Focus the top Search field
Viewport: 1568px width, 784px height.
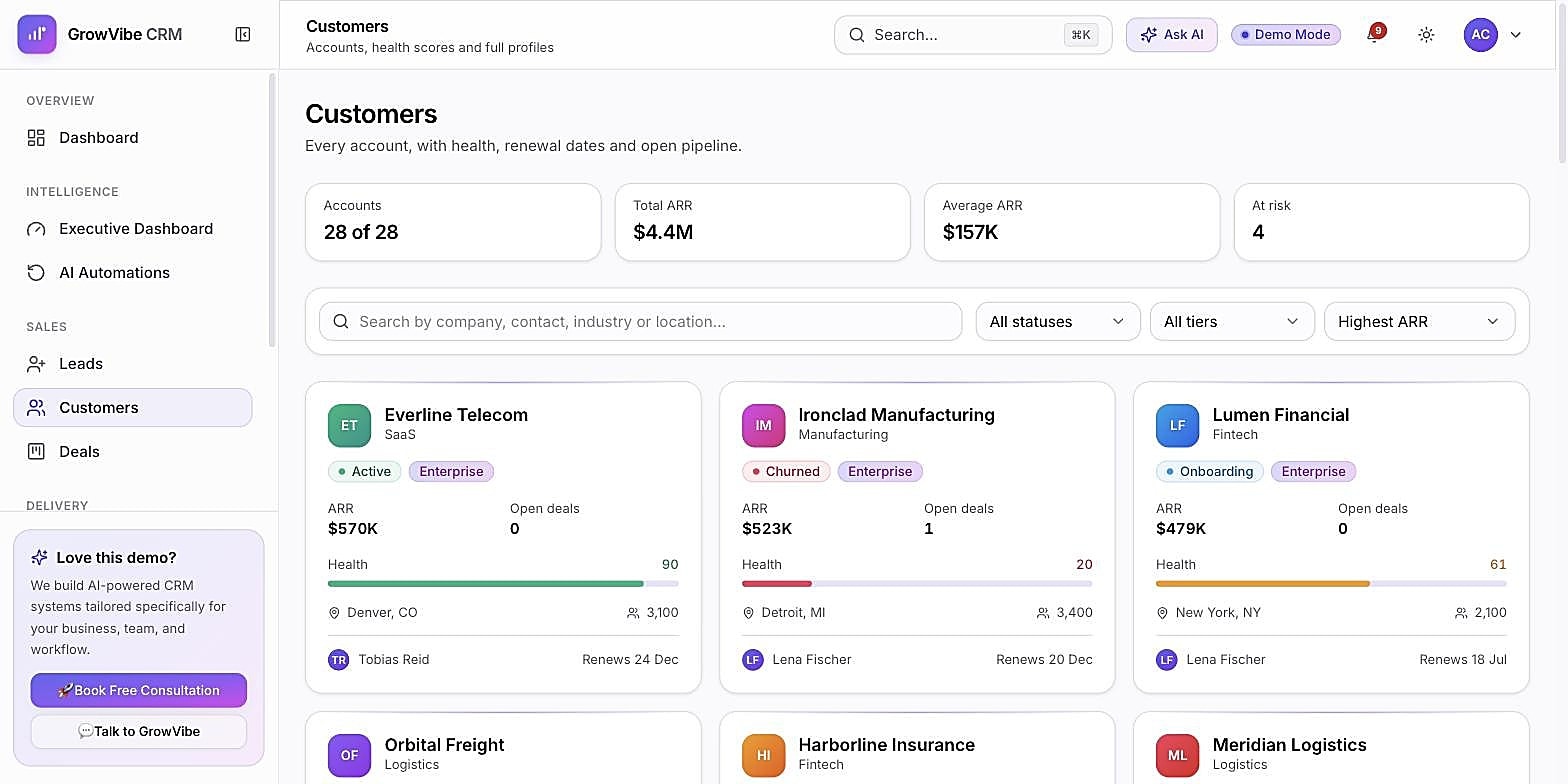tap(973, 34)
